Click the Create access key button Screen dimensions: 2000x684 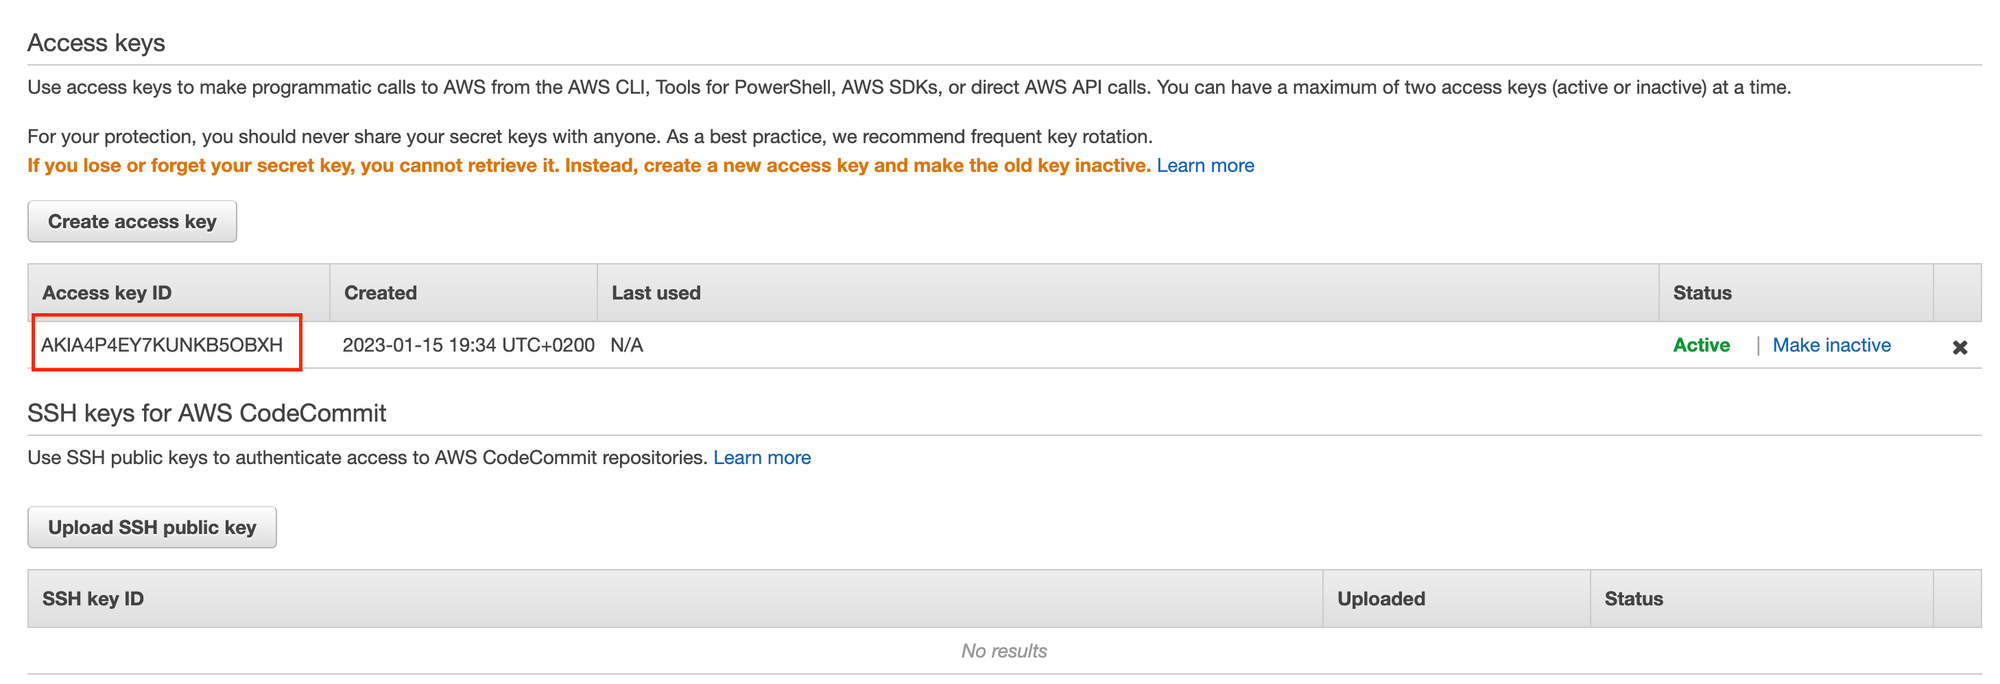[x=132, y=221]
